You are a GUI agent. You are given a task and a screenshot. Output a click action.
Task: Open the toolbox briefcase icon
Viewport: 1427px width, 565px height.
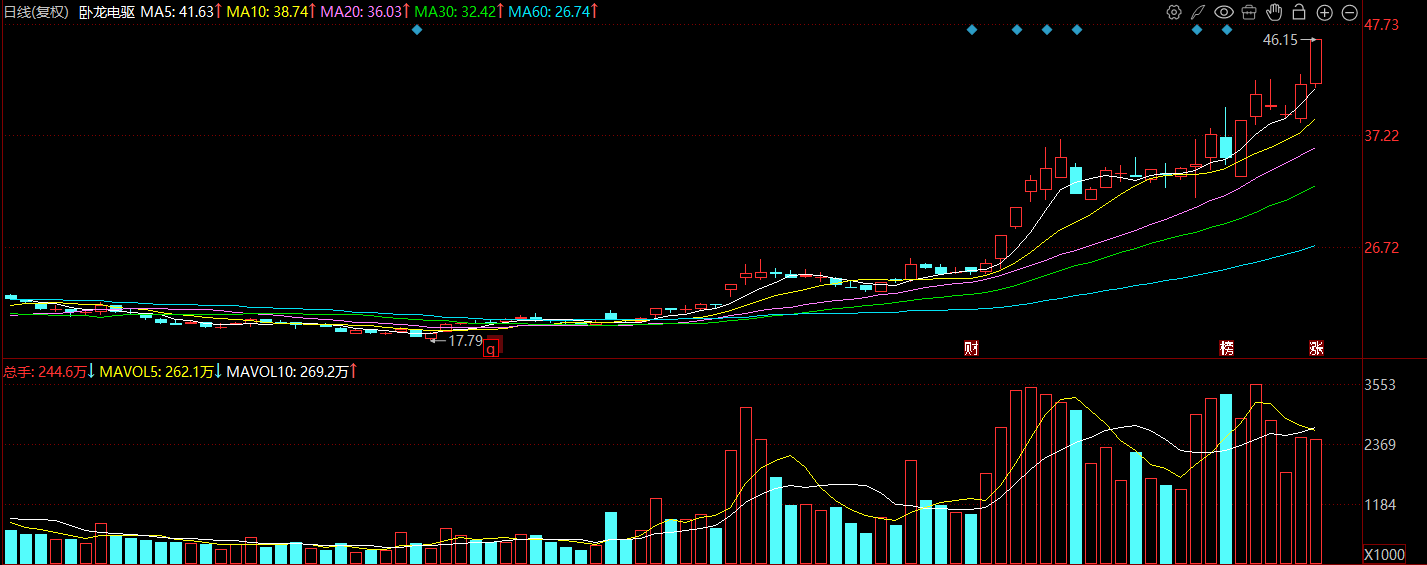1249,12
